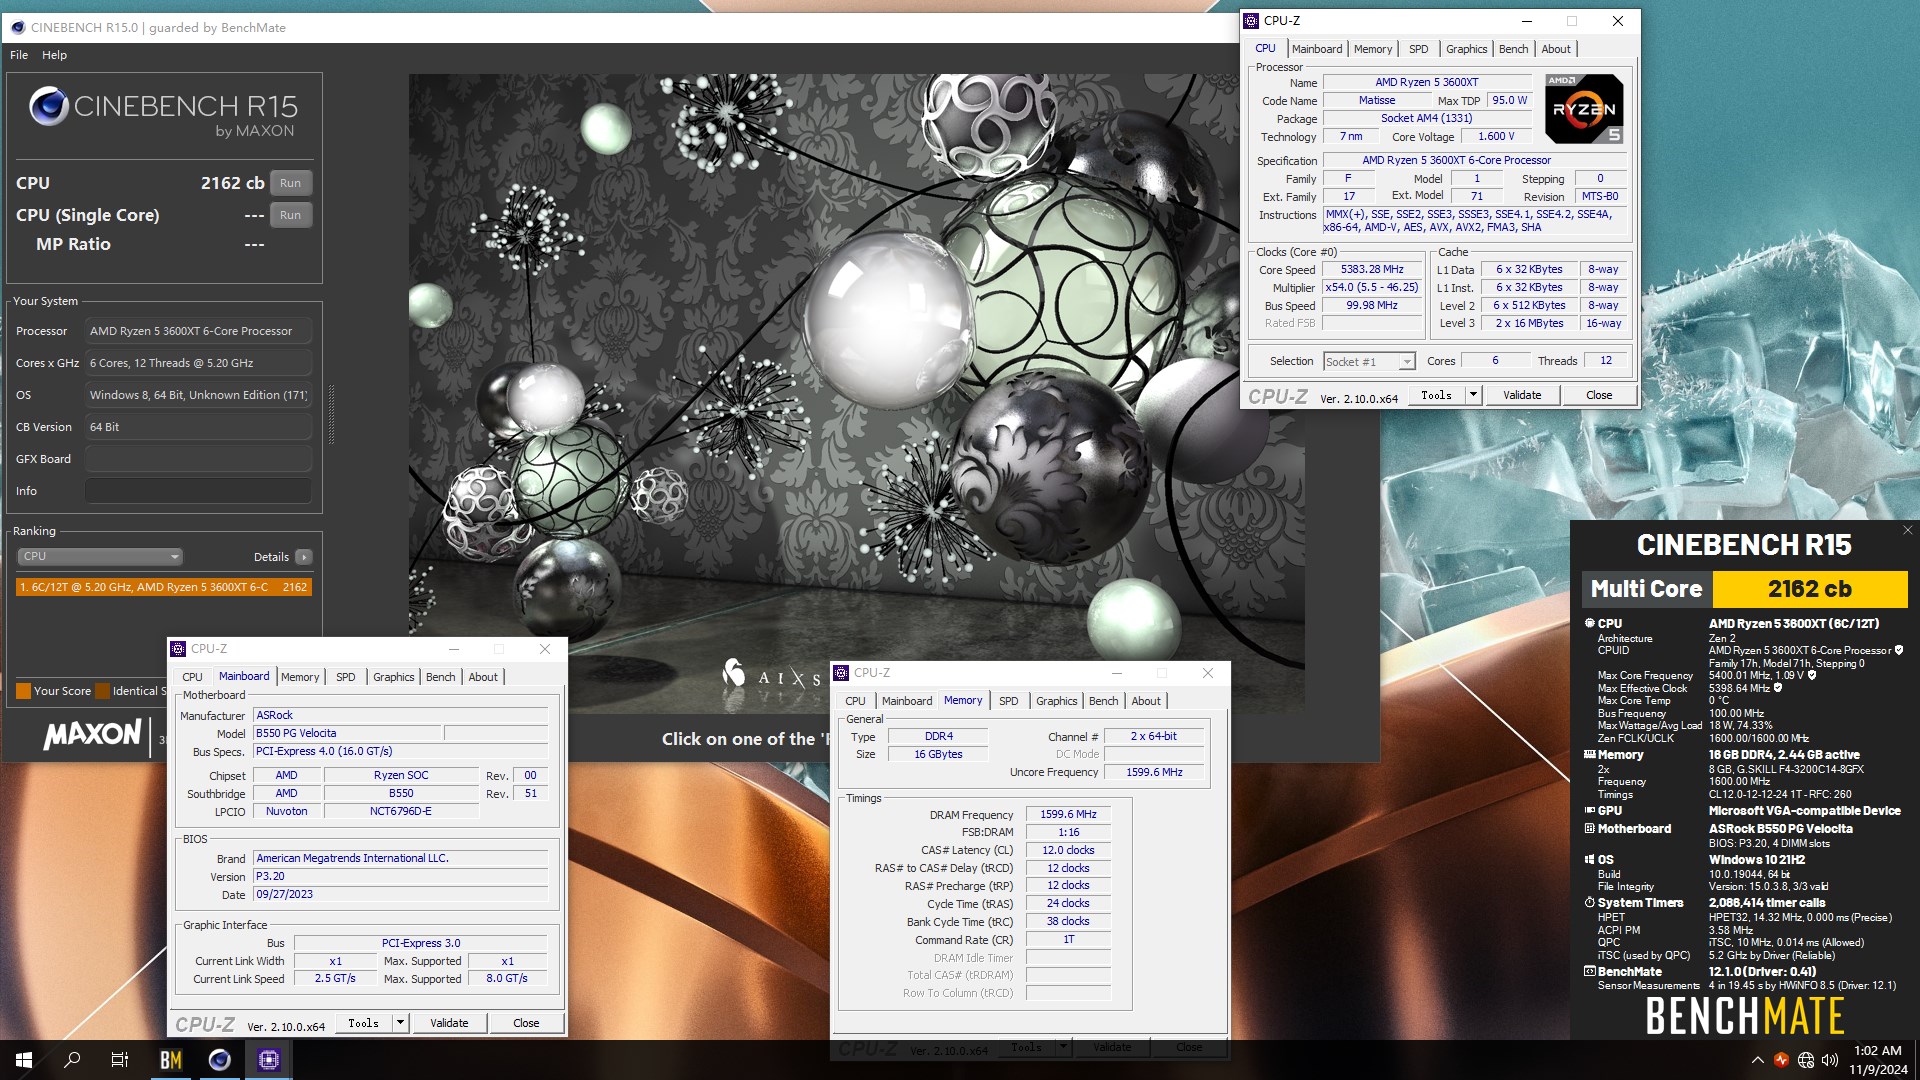Click Validate in Mainboard CPU-Z window

(x=449, y=1023)
